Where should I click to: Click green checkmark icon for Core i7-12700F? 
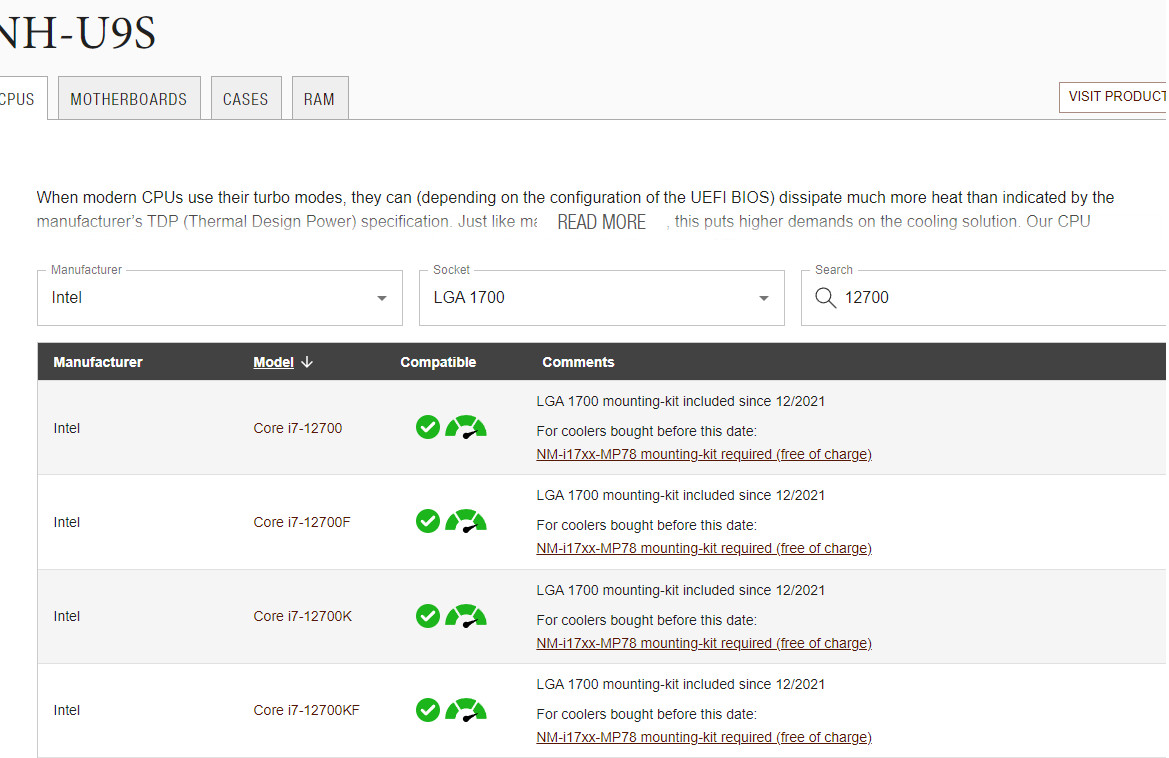[427, 521]
